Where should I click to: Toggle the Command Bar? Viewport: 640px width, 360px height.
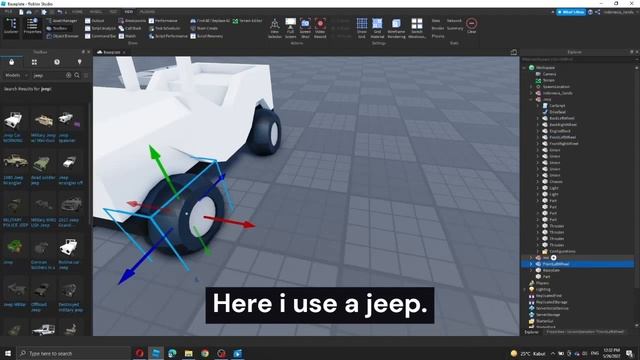pyautogui.click(x=100, y=36)
